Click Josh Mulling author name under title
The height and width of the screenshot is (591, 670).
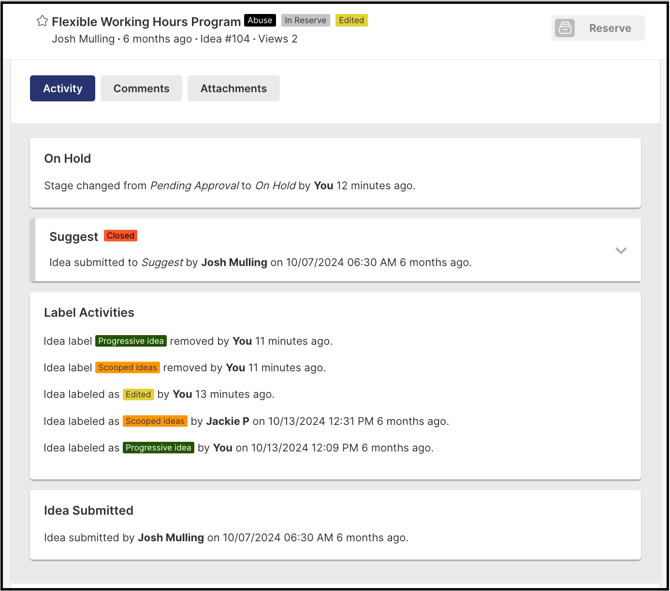pyautogui.click(x=83, y=39)
